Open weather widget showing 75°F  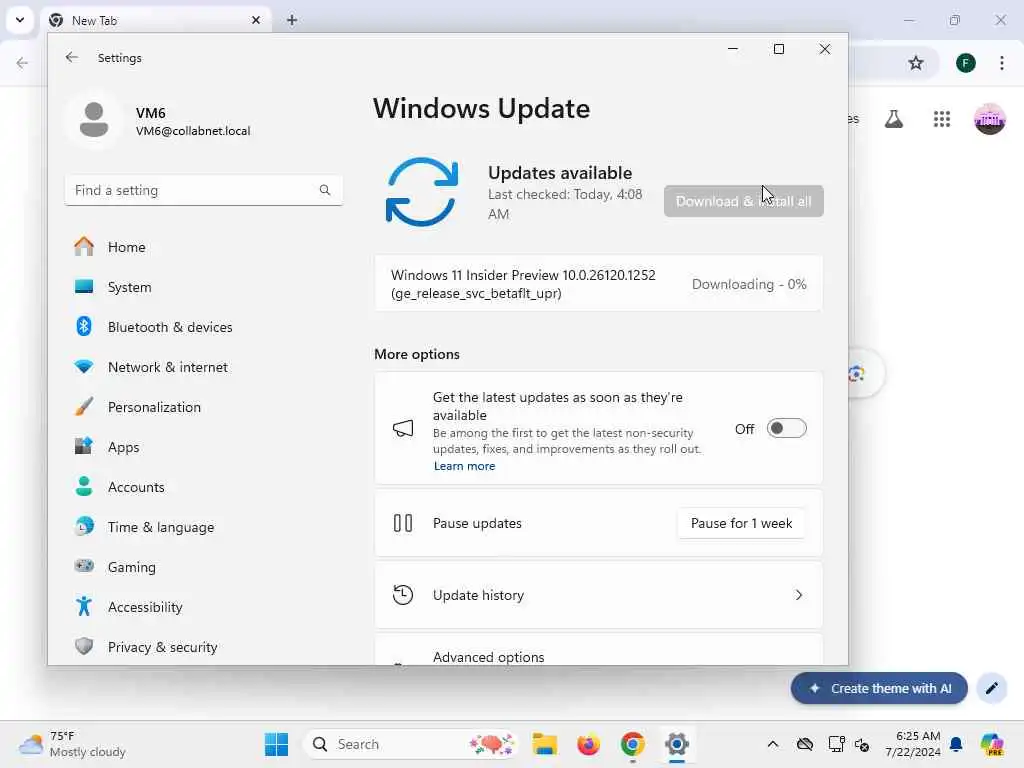click(x=73, y=744)
